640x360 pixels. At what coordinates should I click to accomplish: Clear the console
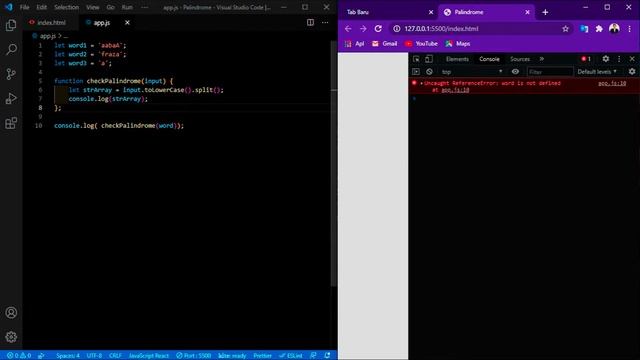point(429,72)
